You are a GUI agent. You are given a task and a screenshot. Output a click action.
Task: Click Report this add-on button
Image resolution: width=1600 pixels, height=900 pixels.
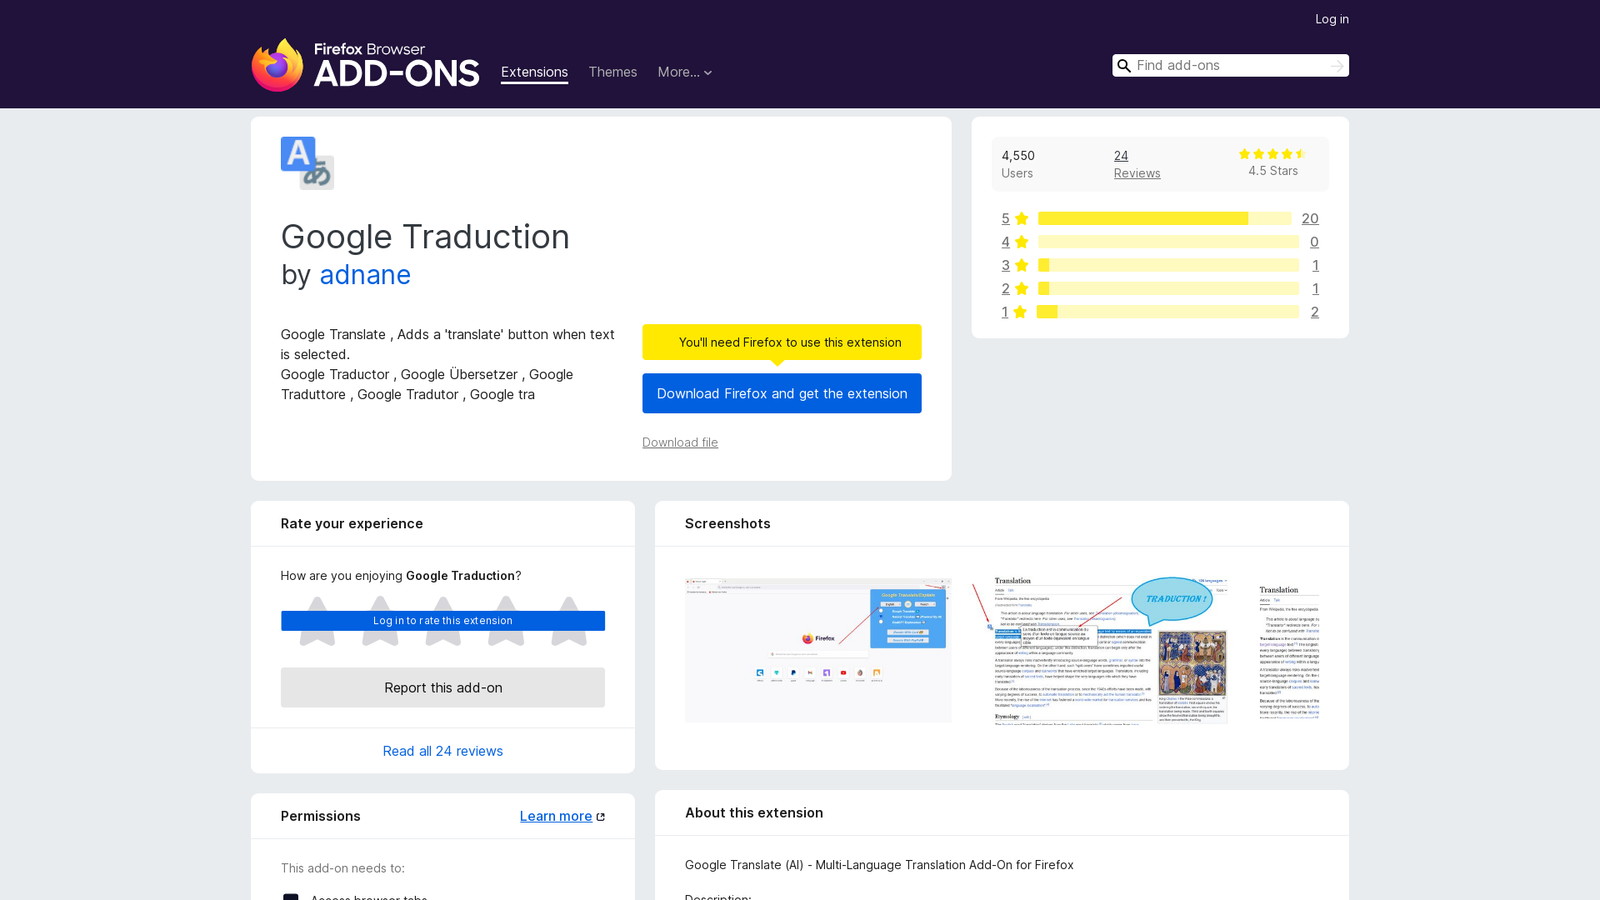point(443,688)
